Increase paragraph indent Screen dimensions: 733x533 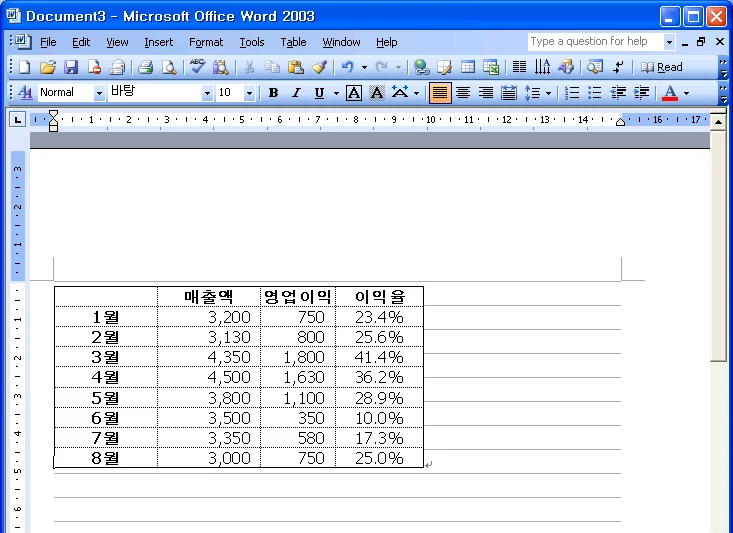641,93
